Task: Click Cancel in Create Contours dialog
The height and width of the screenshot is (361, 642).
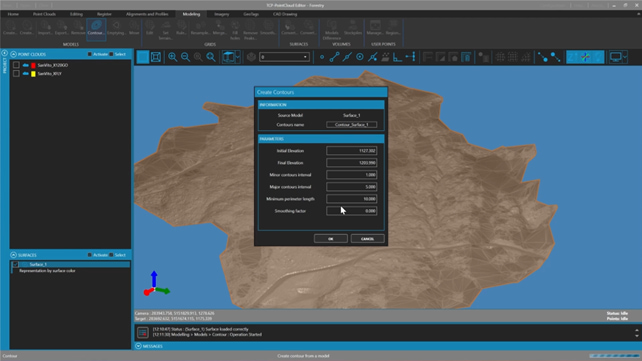Action: pos(367,239)
